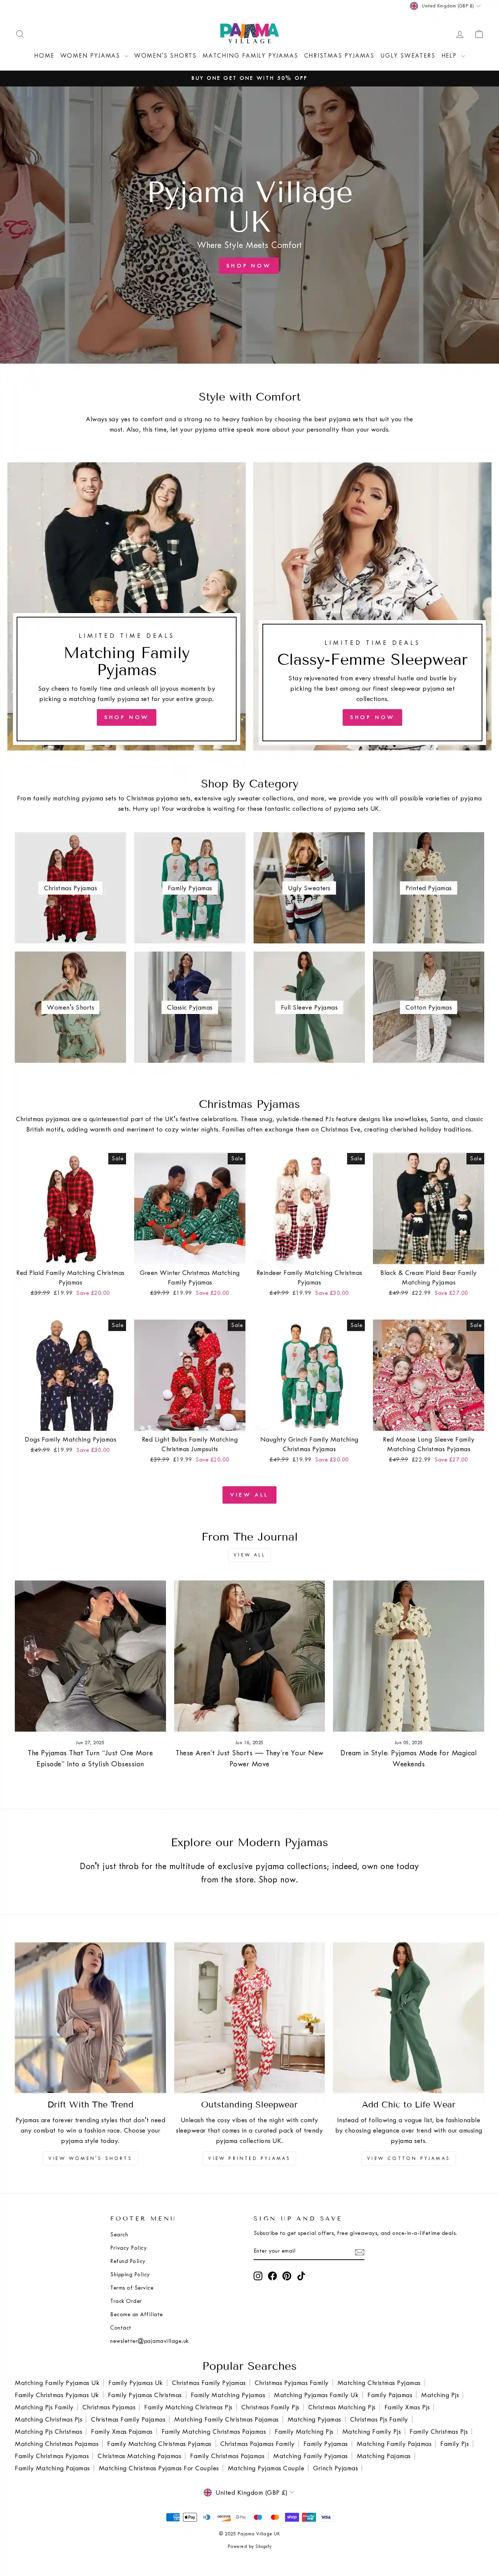Open the Pinterest icon in footer

coord(287,2275)
